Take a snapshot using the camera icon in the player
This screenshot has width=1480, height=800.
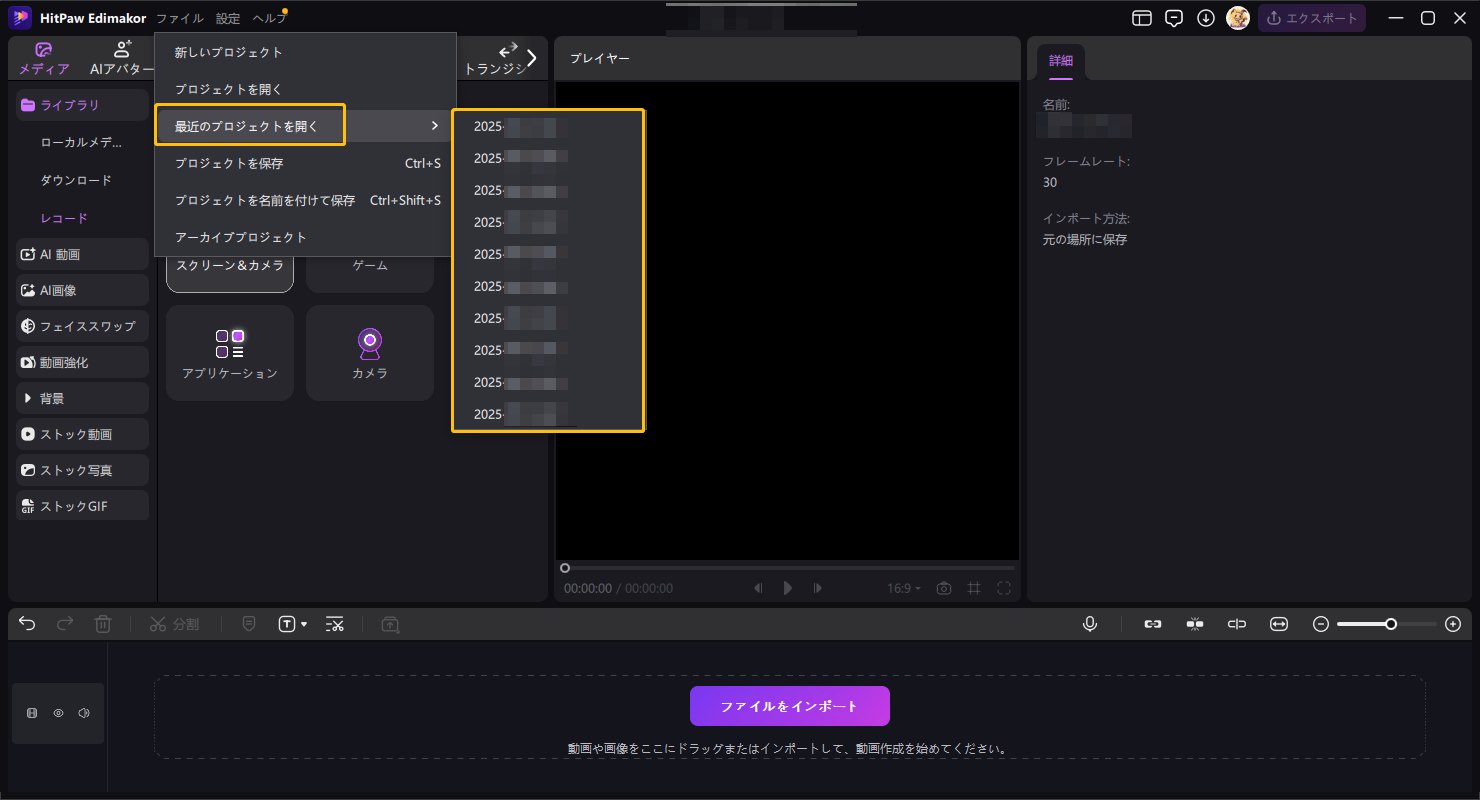(943, 588)
